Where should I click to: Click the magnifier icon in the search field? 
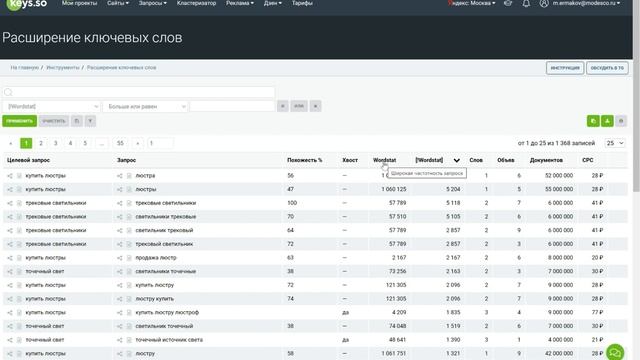point(8,92)
